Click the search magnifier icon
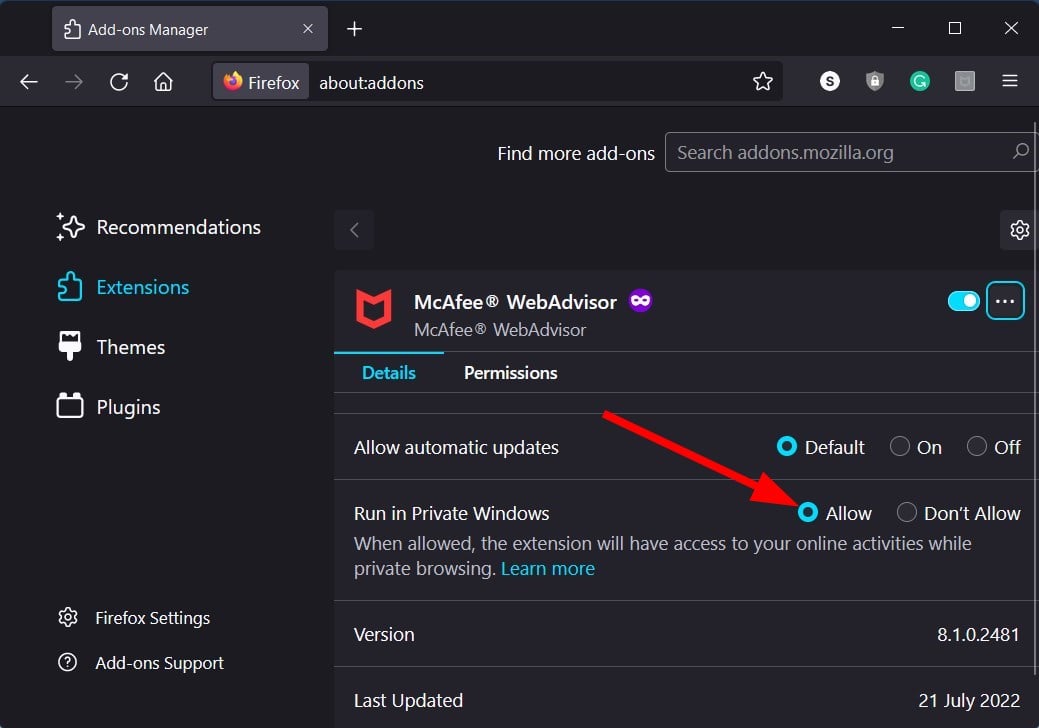1039x728 pixels. click(x=1020, y=151)
